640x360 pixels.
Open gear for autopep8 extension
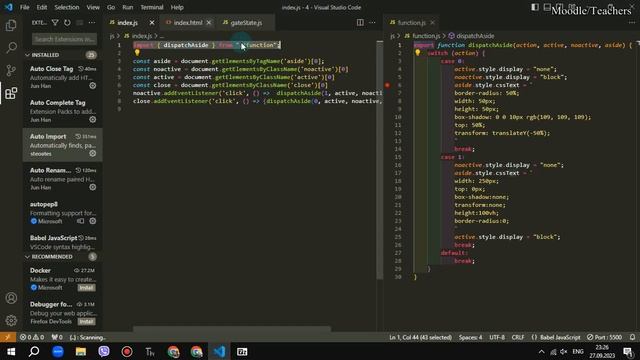tap(93, 221)
